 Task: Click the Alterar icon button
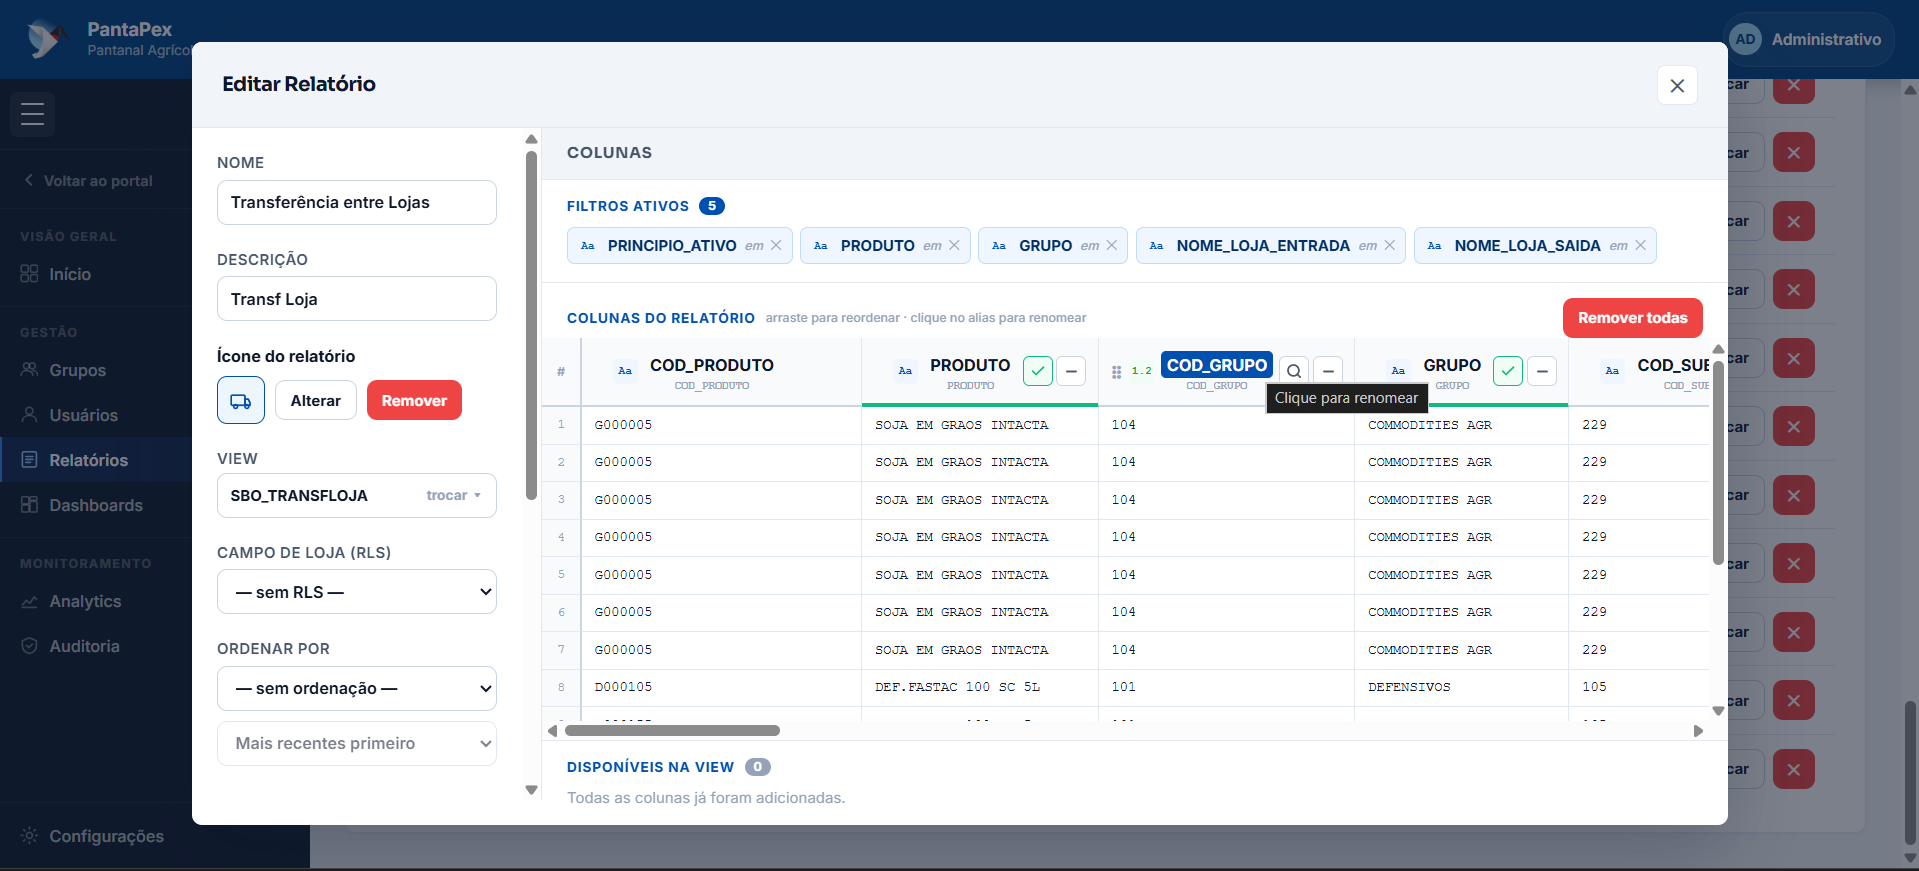(316, 400)
